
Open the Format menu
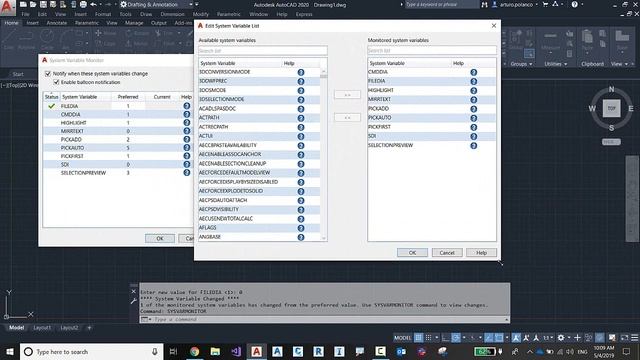(103, 14)
